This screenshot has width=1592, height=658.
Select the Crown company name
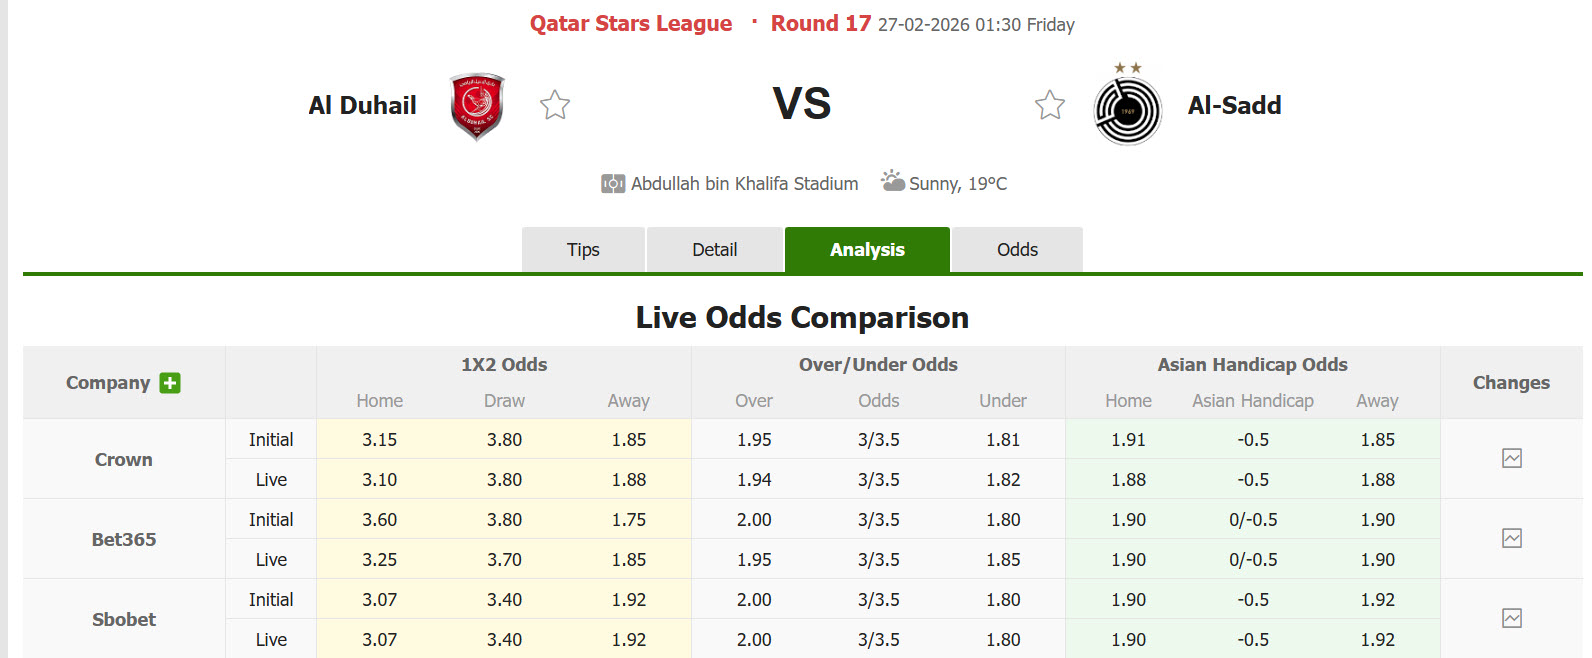click(123, 459)
